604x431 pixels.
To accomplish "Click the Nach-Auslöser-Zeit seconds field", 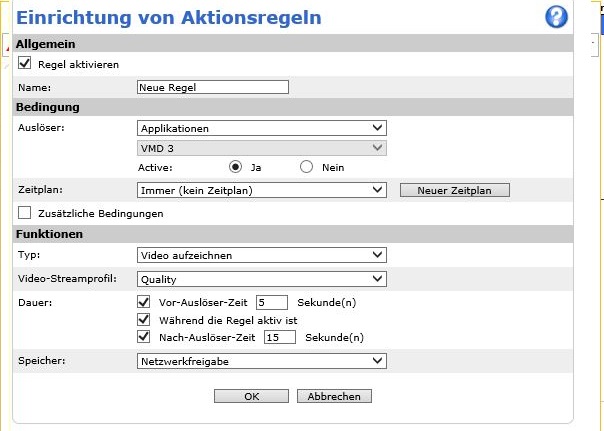I will [280, 337].
